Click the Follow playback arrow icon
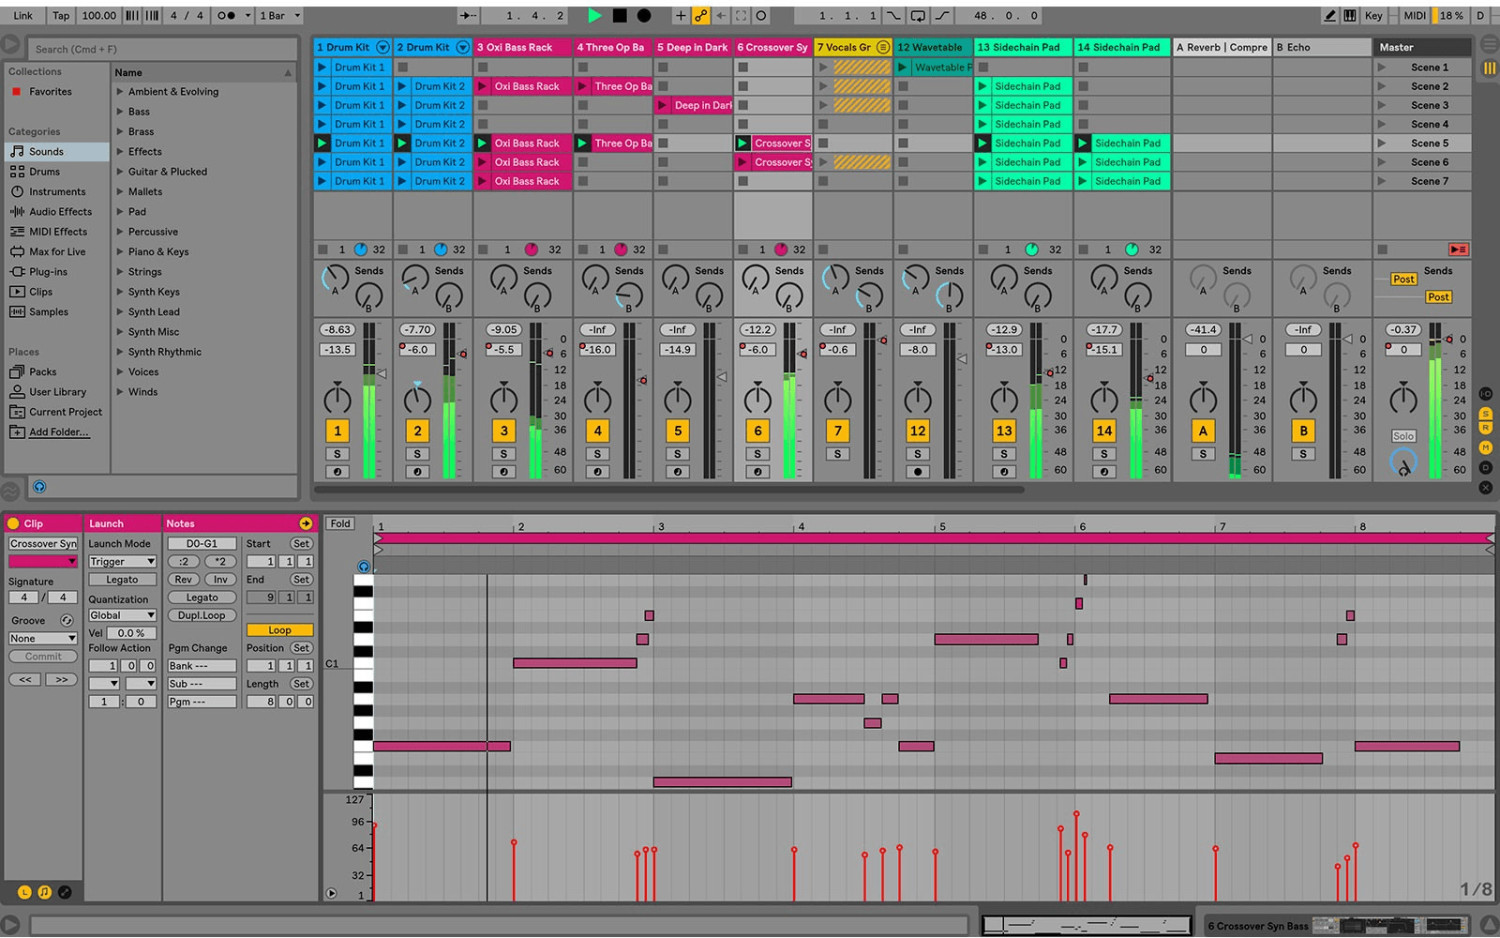 tap(467, 15)
